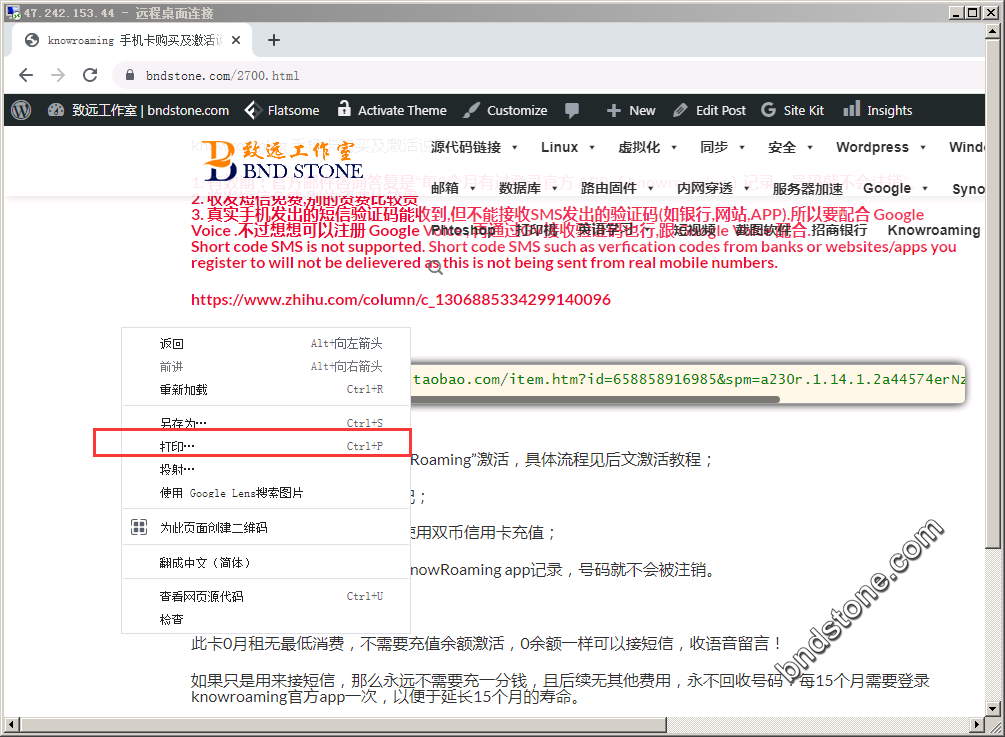Choose 翻成中文（简体） in context menu
The width and height of the screenshot is (1005, 737).
[266, 563]
